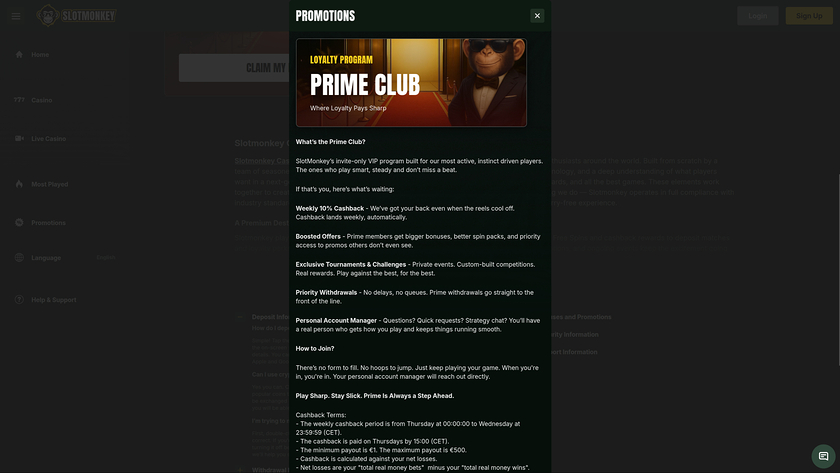The image size is (840, 473).
Task: Open the Casino 777 icon
Action: [19, 100]
